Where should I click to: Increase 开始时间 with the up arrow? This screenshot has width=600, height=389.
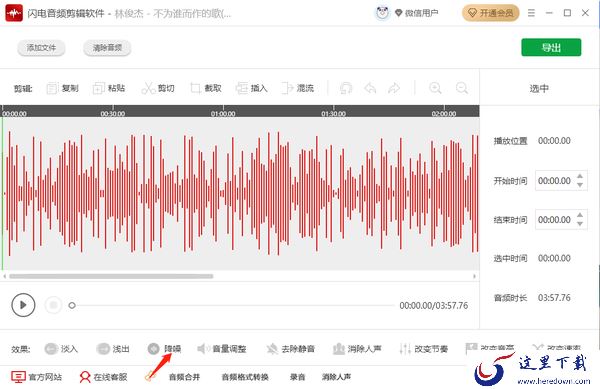click(x=580, y=176)
